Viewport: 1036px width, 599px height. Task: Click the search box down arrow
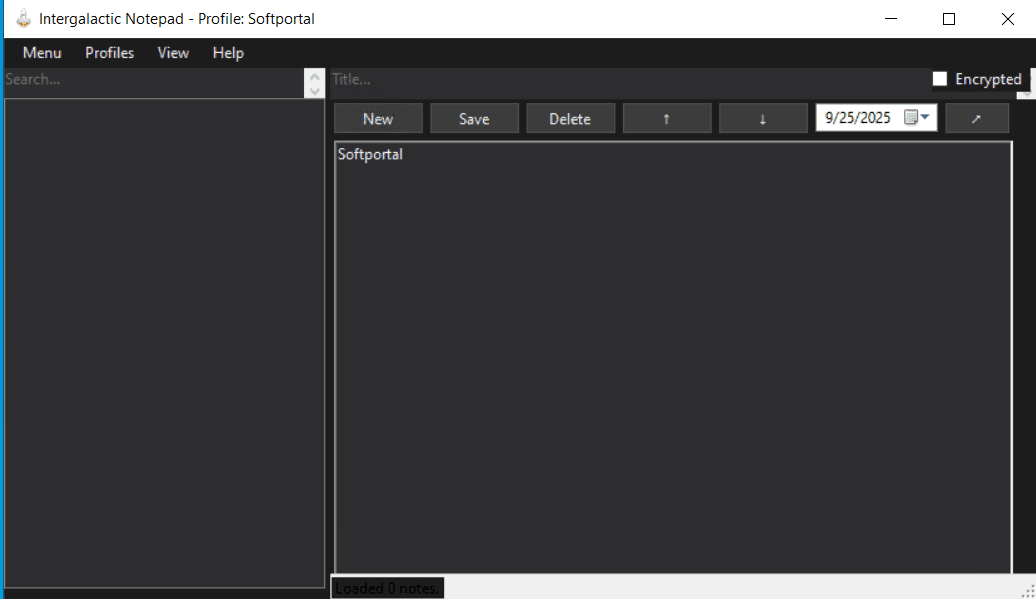314,91
